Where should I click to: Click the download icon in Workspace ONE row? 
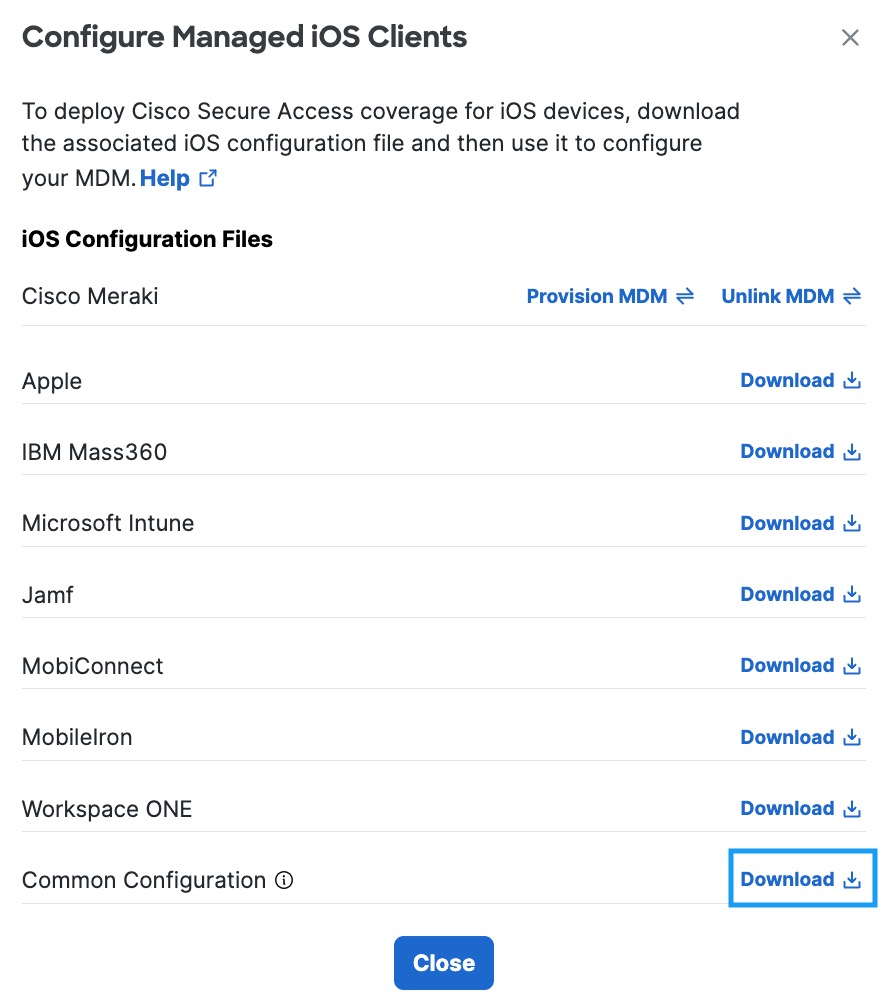[x=852, y=809]
